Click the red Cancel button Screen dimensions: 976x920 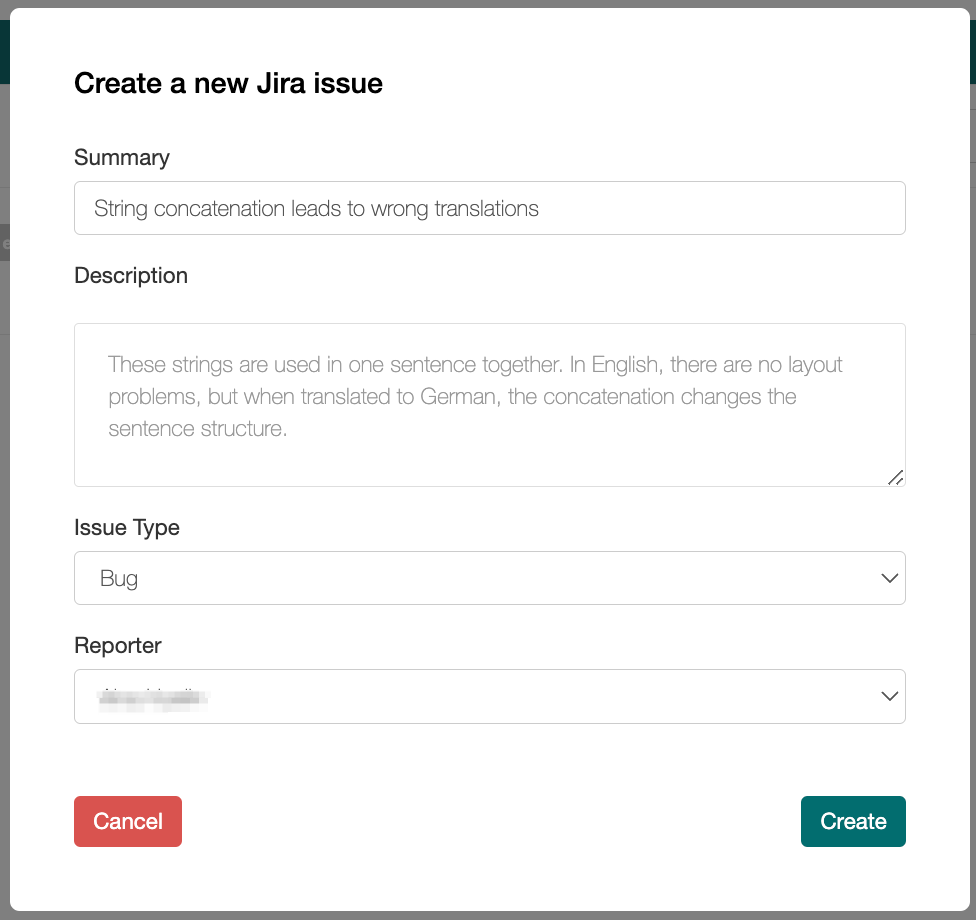click(128, 821)
